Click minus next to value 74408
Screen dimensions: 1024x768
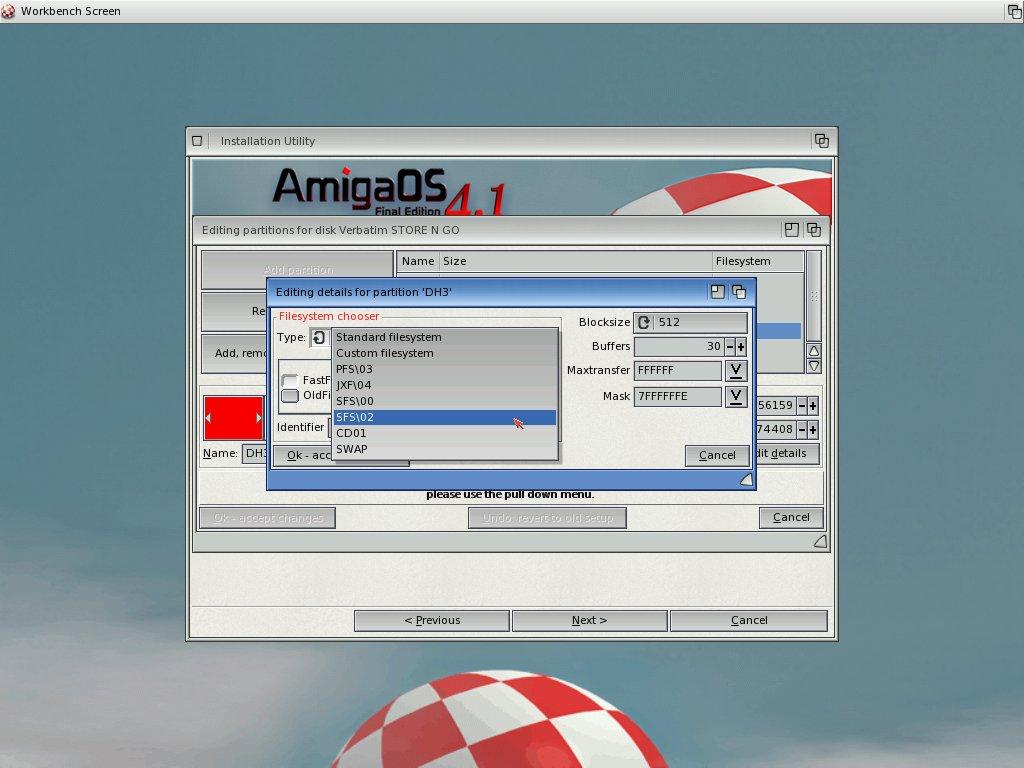coord(802,430)
